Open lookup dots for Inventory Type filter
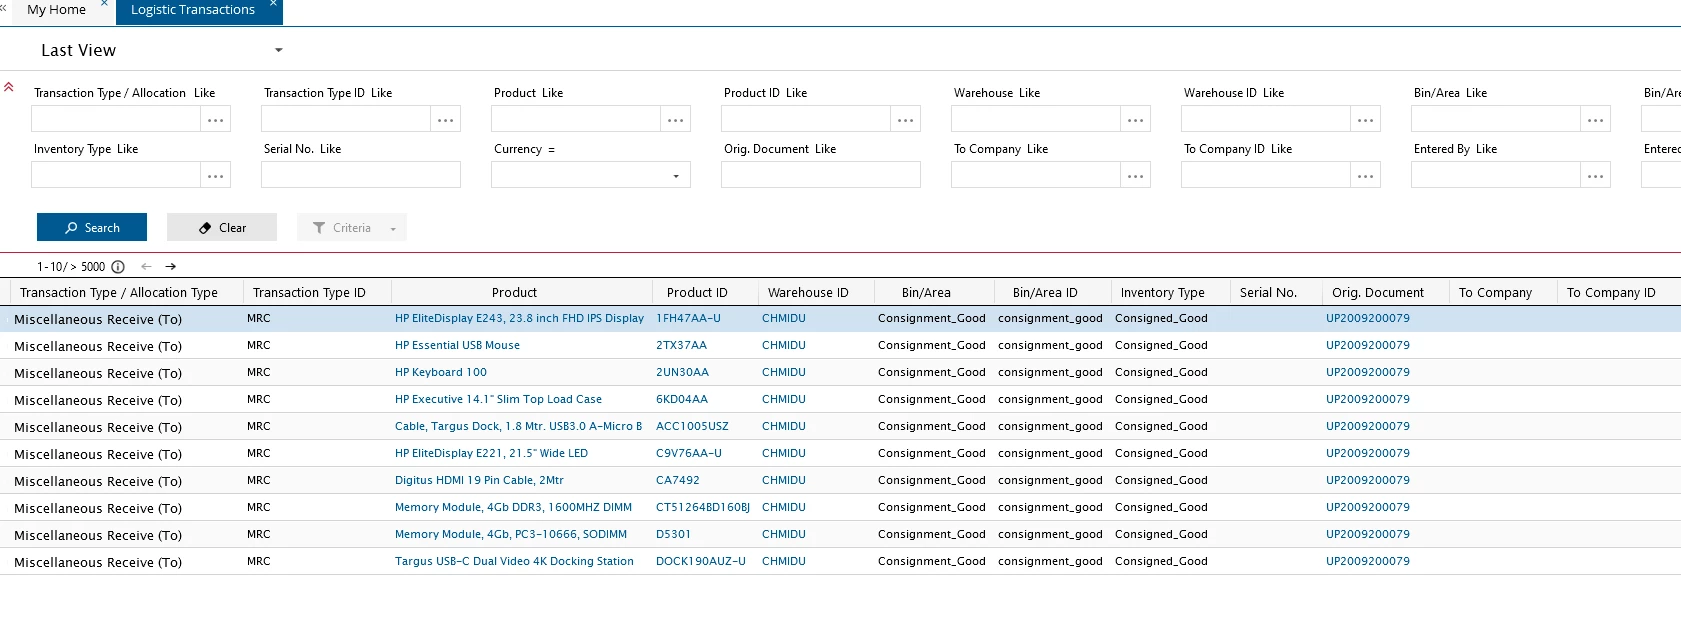This screenshot has height=627, width=1681. [216, 175]
